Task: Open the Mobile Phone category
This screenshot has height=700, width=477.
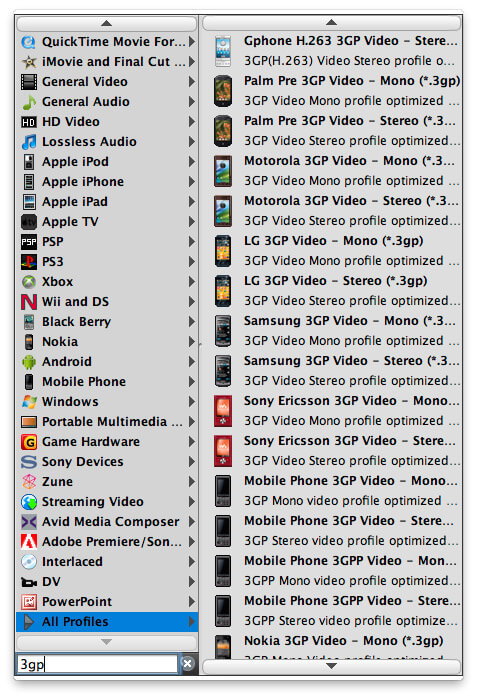Action: (x=107, y=382)
